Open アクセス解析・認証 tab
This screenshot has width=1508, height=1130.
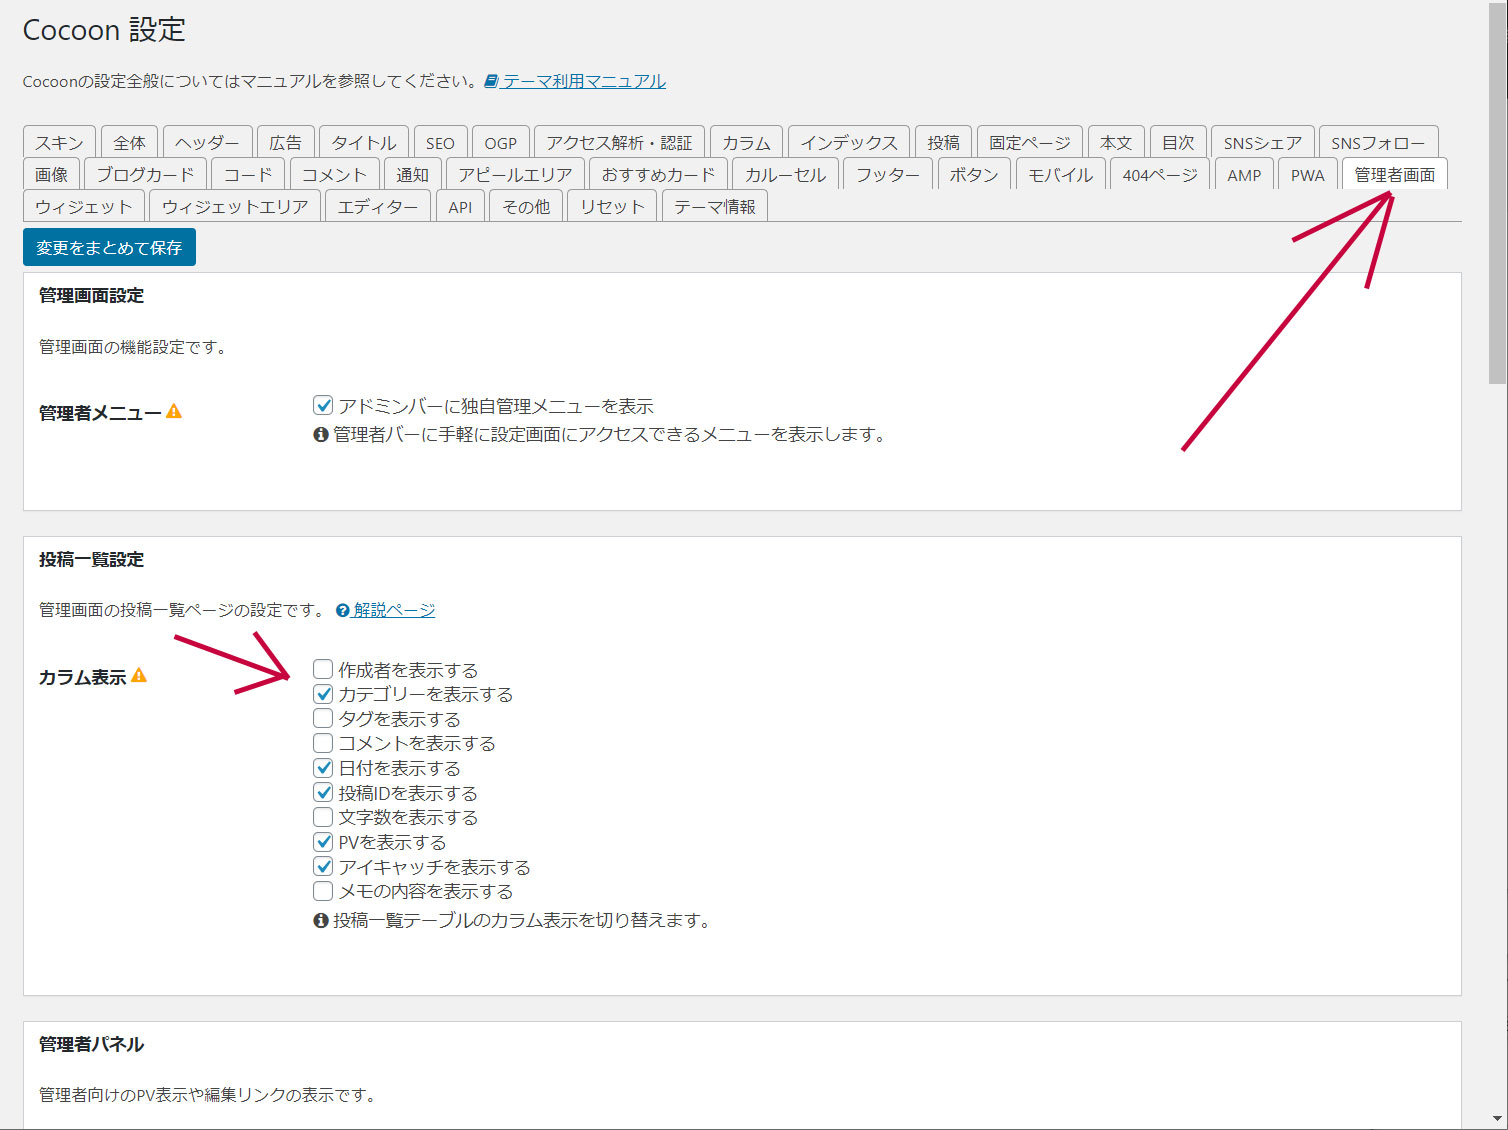point(620,142)
